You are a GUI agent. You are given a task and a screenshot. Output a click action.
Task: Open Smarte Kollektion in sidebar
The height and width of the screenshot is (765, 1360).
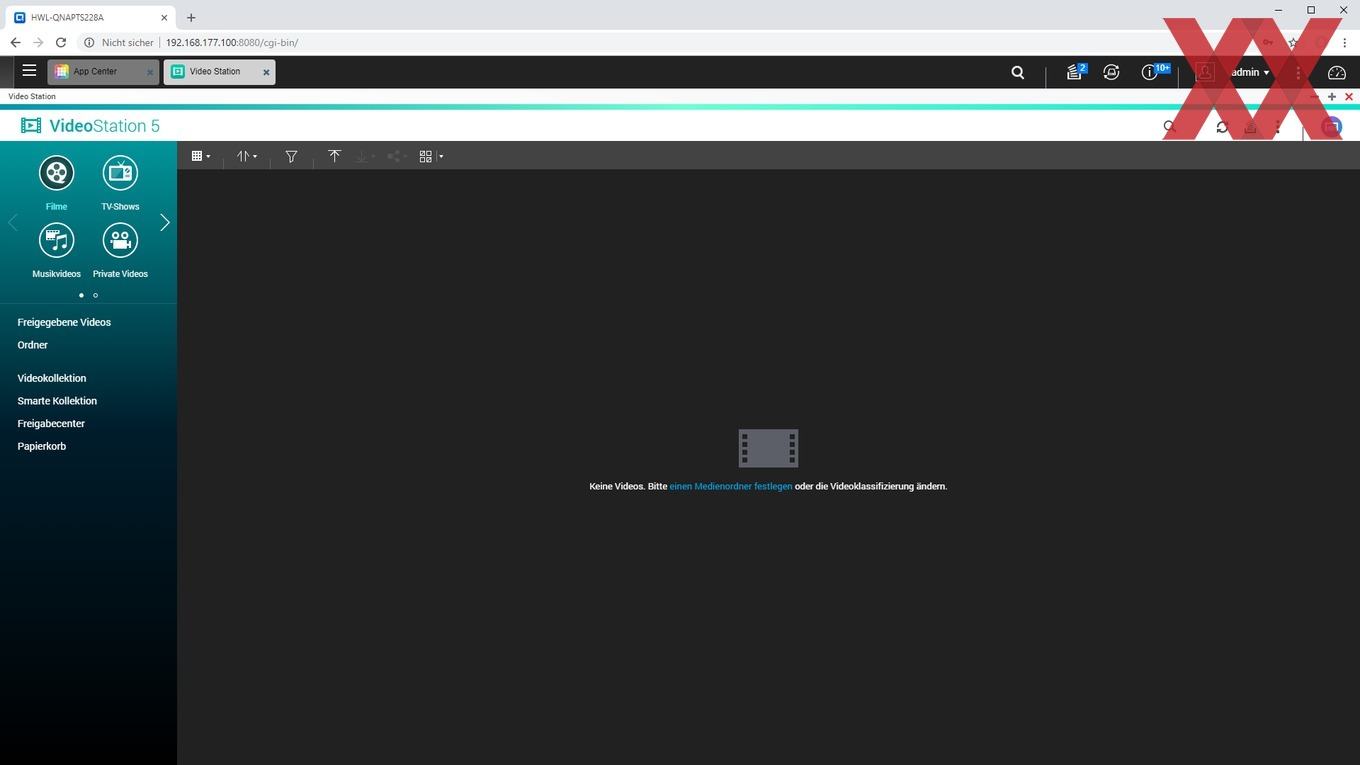click(57, 401)
